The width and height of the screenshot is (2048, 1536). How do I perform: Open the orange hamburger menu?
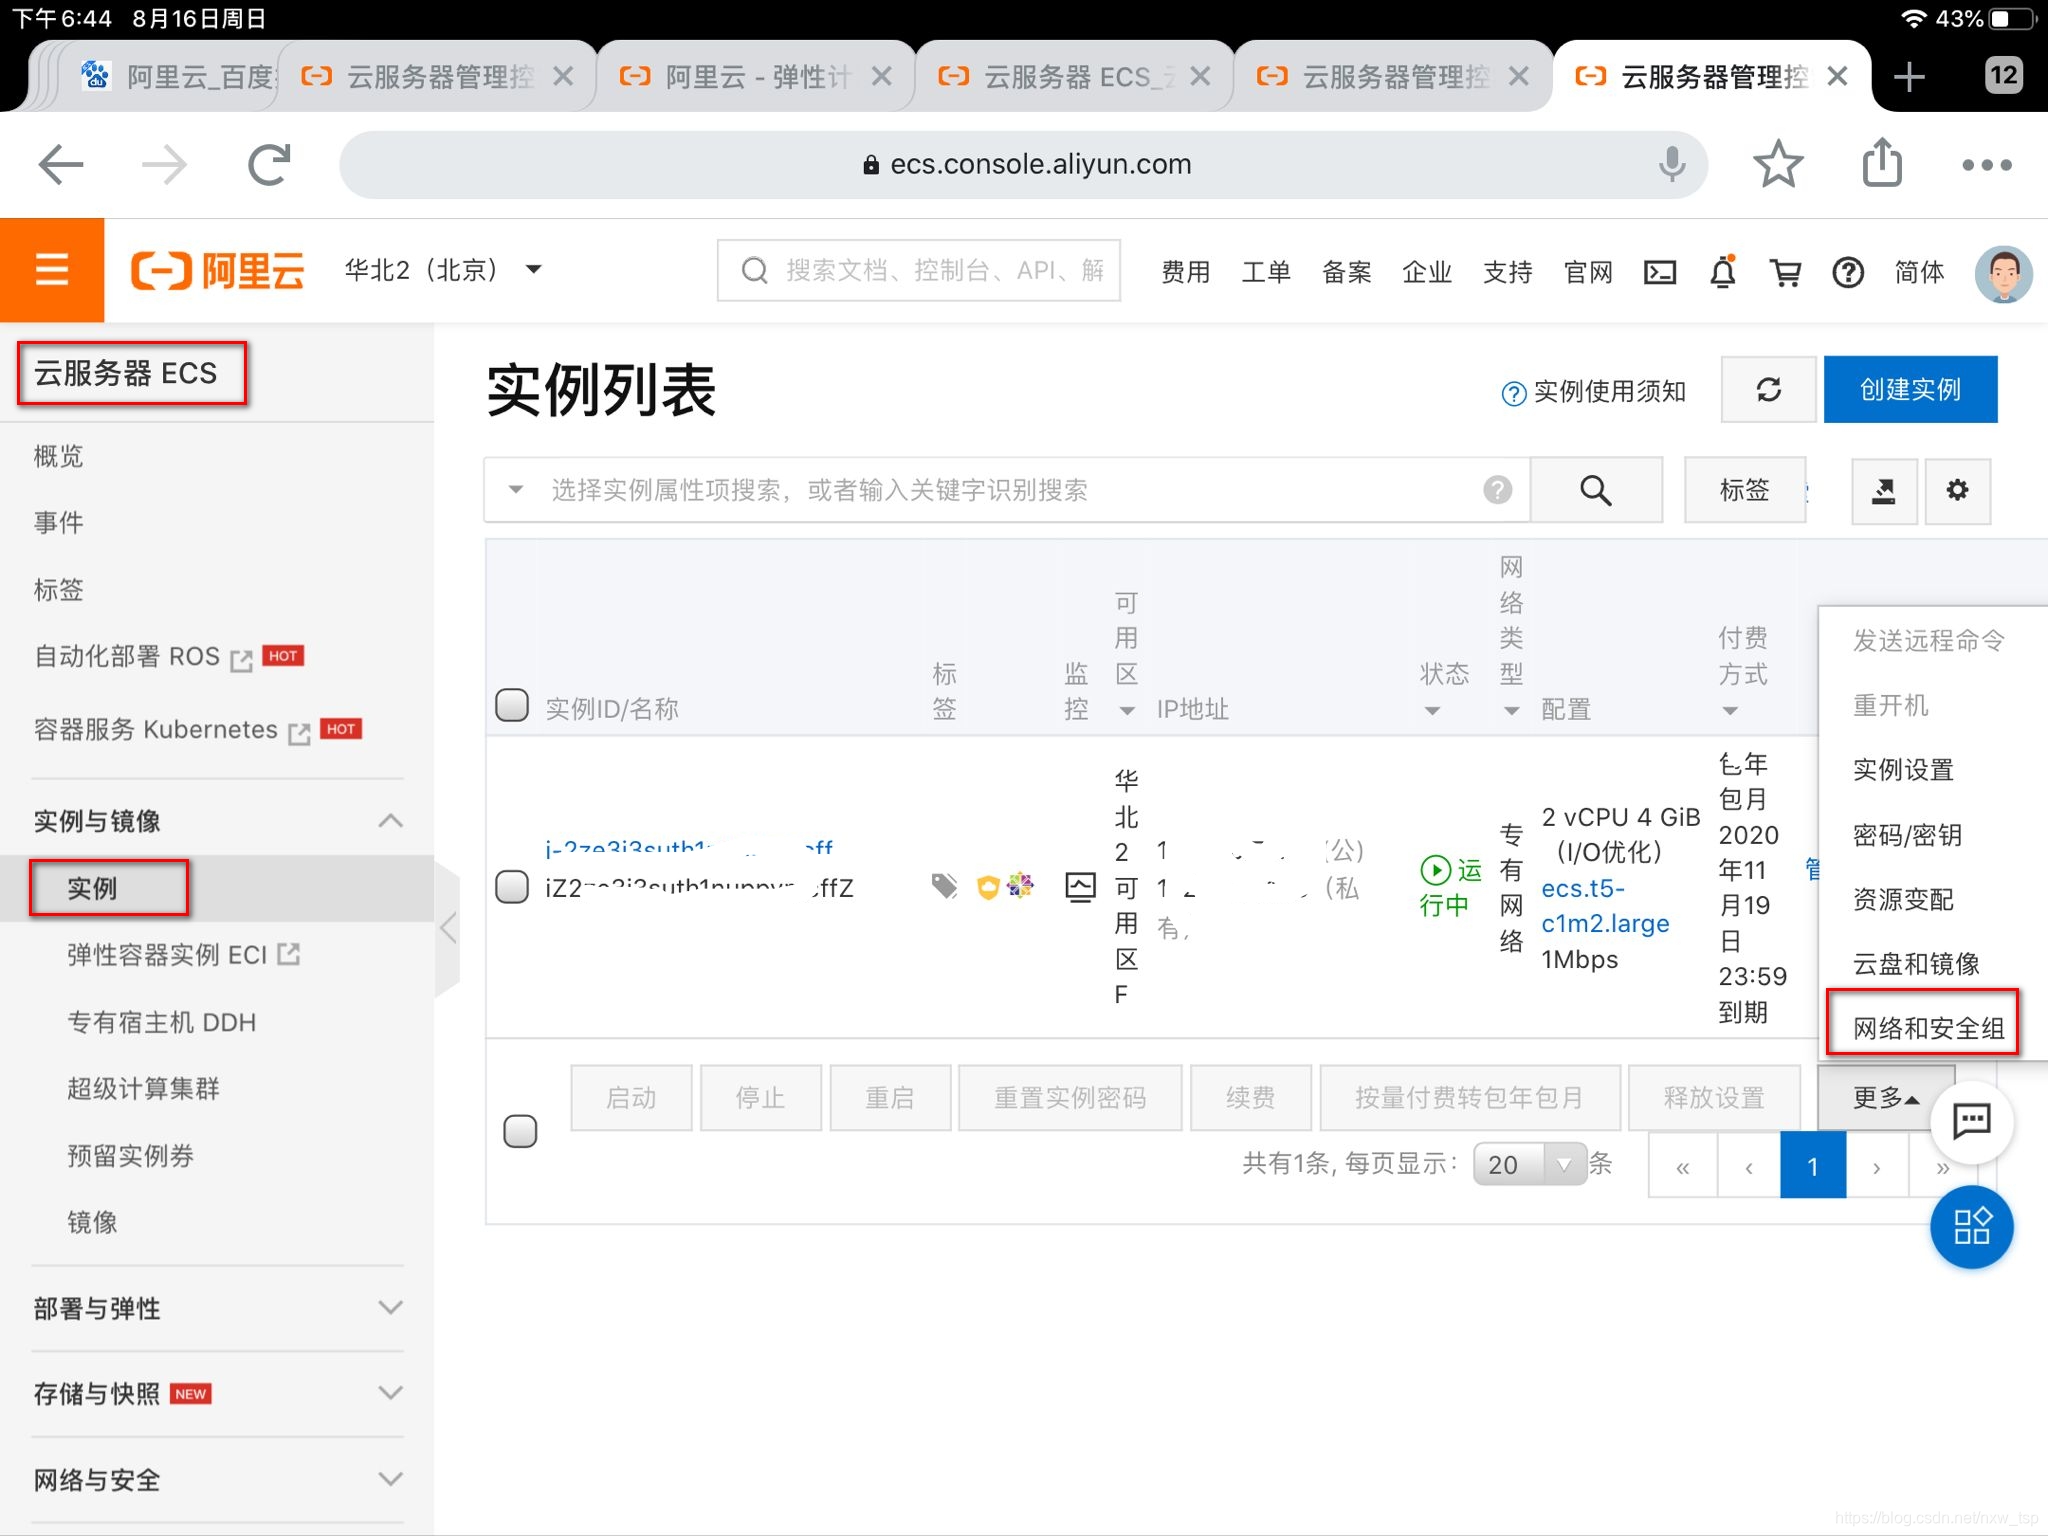click(52, 270)
